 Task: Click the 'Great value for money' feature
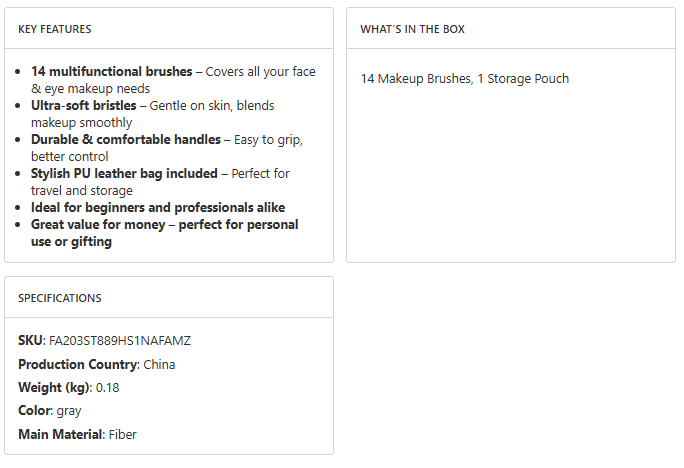pyautogui.click(x=100, y=225)
